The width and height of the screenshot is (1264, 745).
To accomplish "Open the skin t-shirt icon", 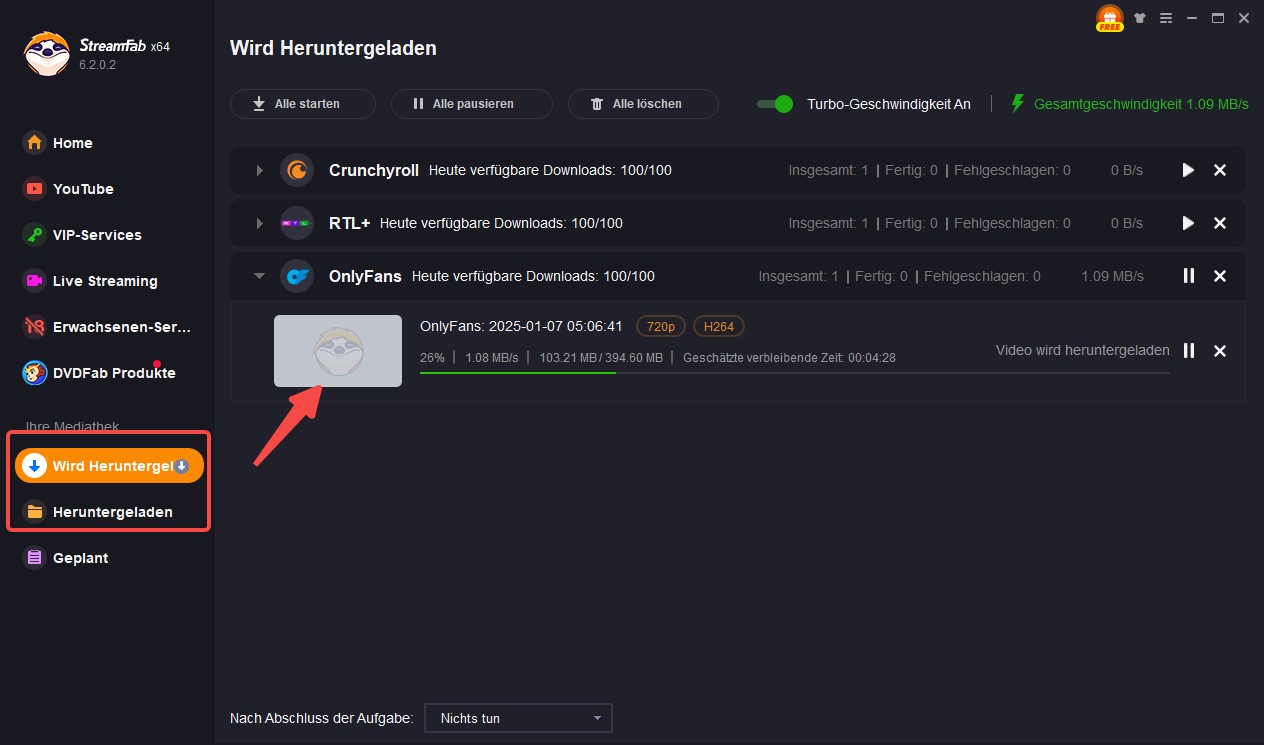I will click(1139, 18).
